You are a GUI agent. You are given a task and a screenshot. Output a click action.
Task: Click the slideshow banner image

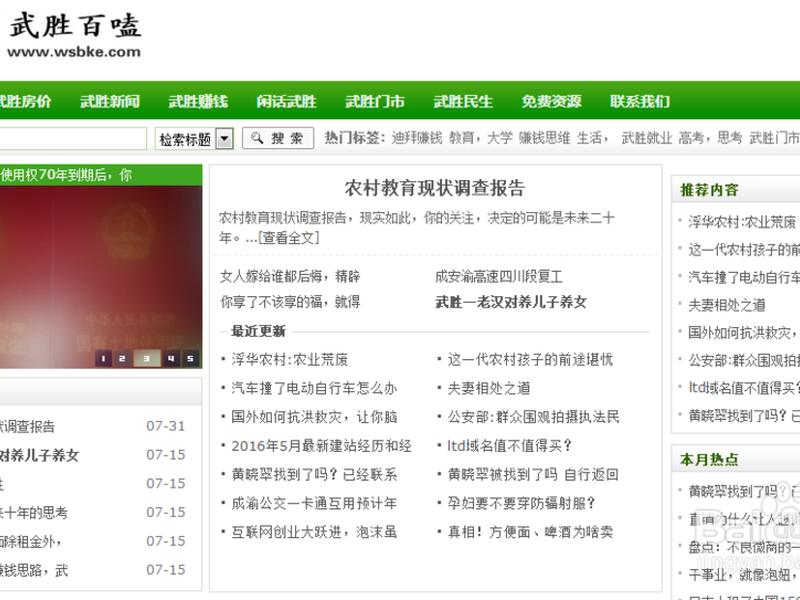coord(101,277)
